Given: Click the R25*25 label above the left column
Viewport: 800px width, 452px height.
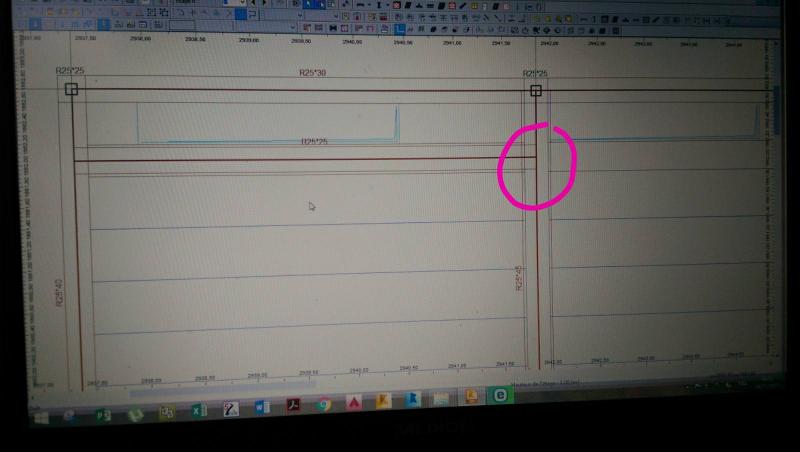Looking at the screenshot, I should click(x=70, y=70).
